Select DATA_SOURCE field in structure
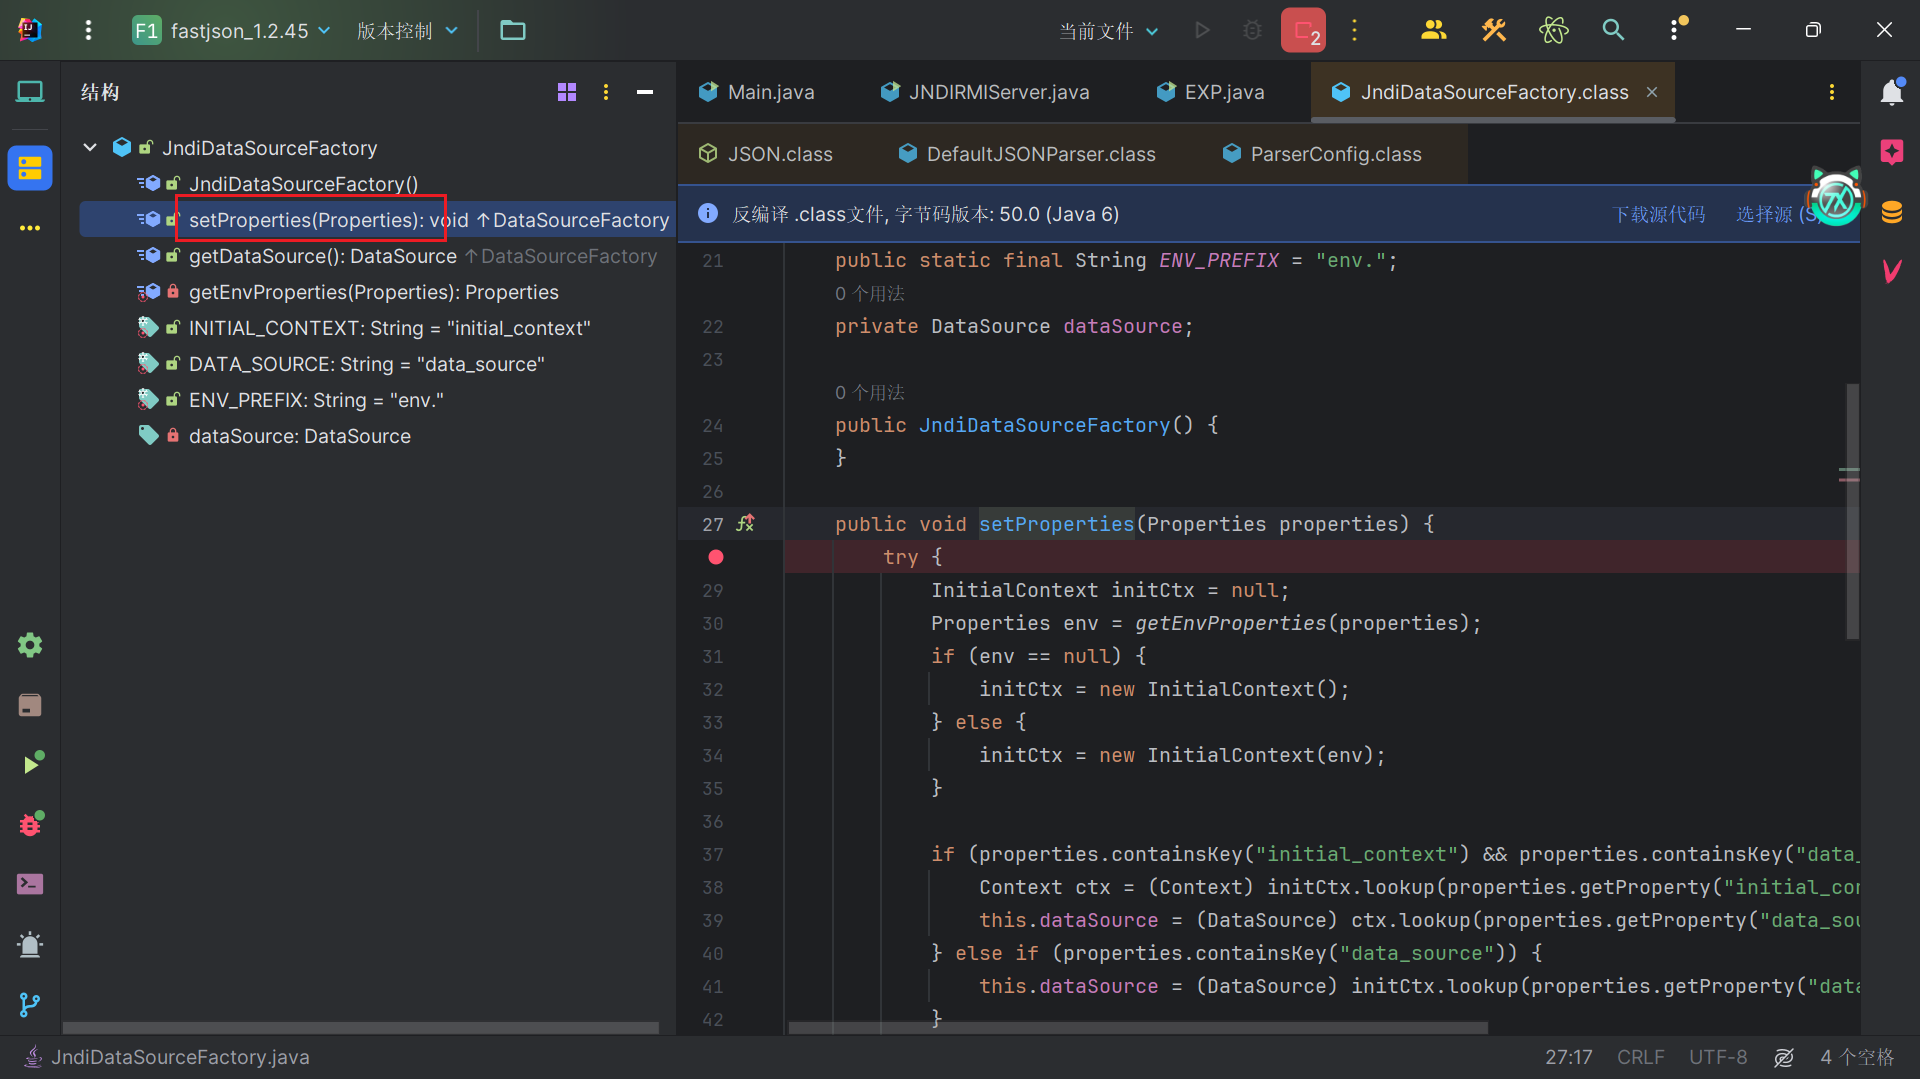This screenshot has width=1920, height=1079. 367,364
